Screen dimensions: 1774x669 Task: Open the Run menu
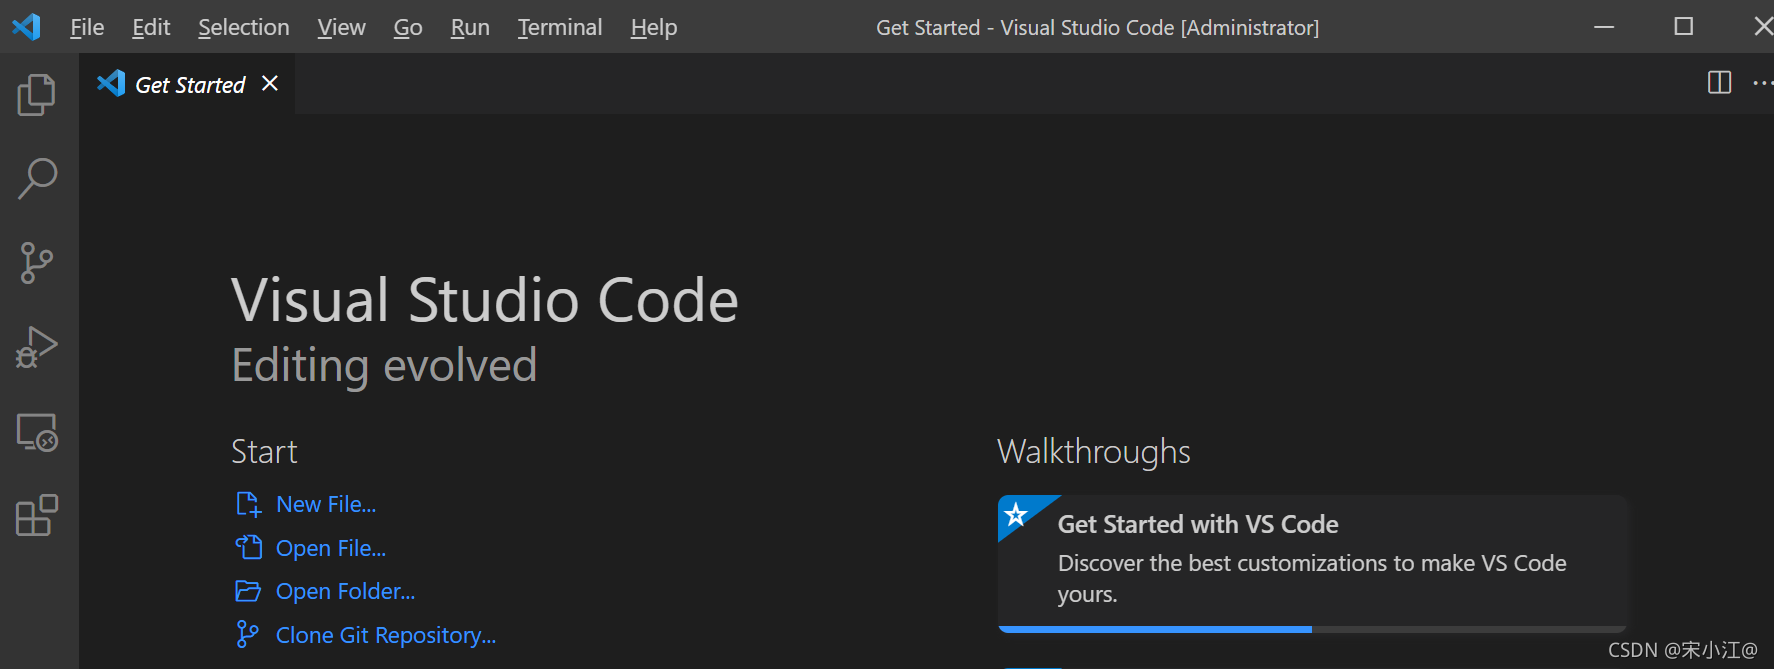(x=470, y=27)
